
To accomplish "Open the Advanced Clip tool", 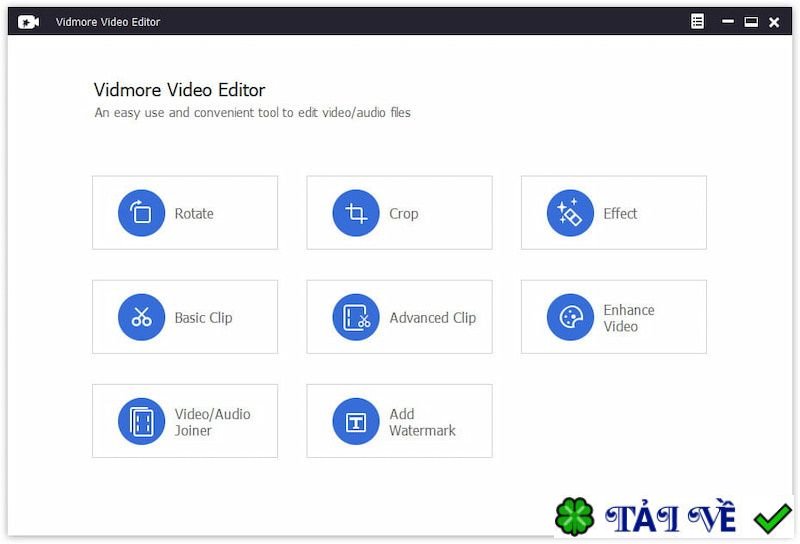I will pos(399,317).
